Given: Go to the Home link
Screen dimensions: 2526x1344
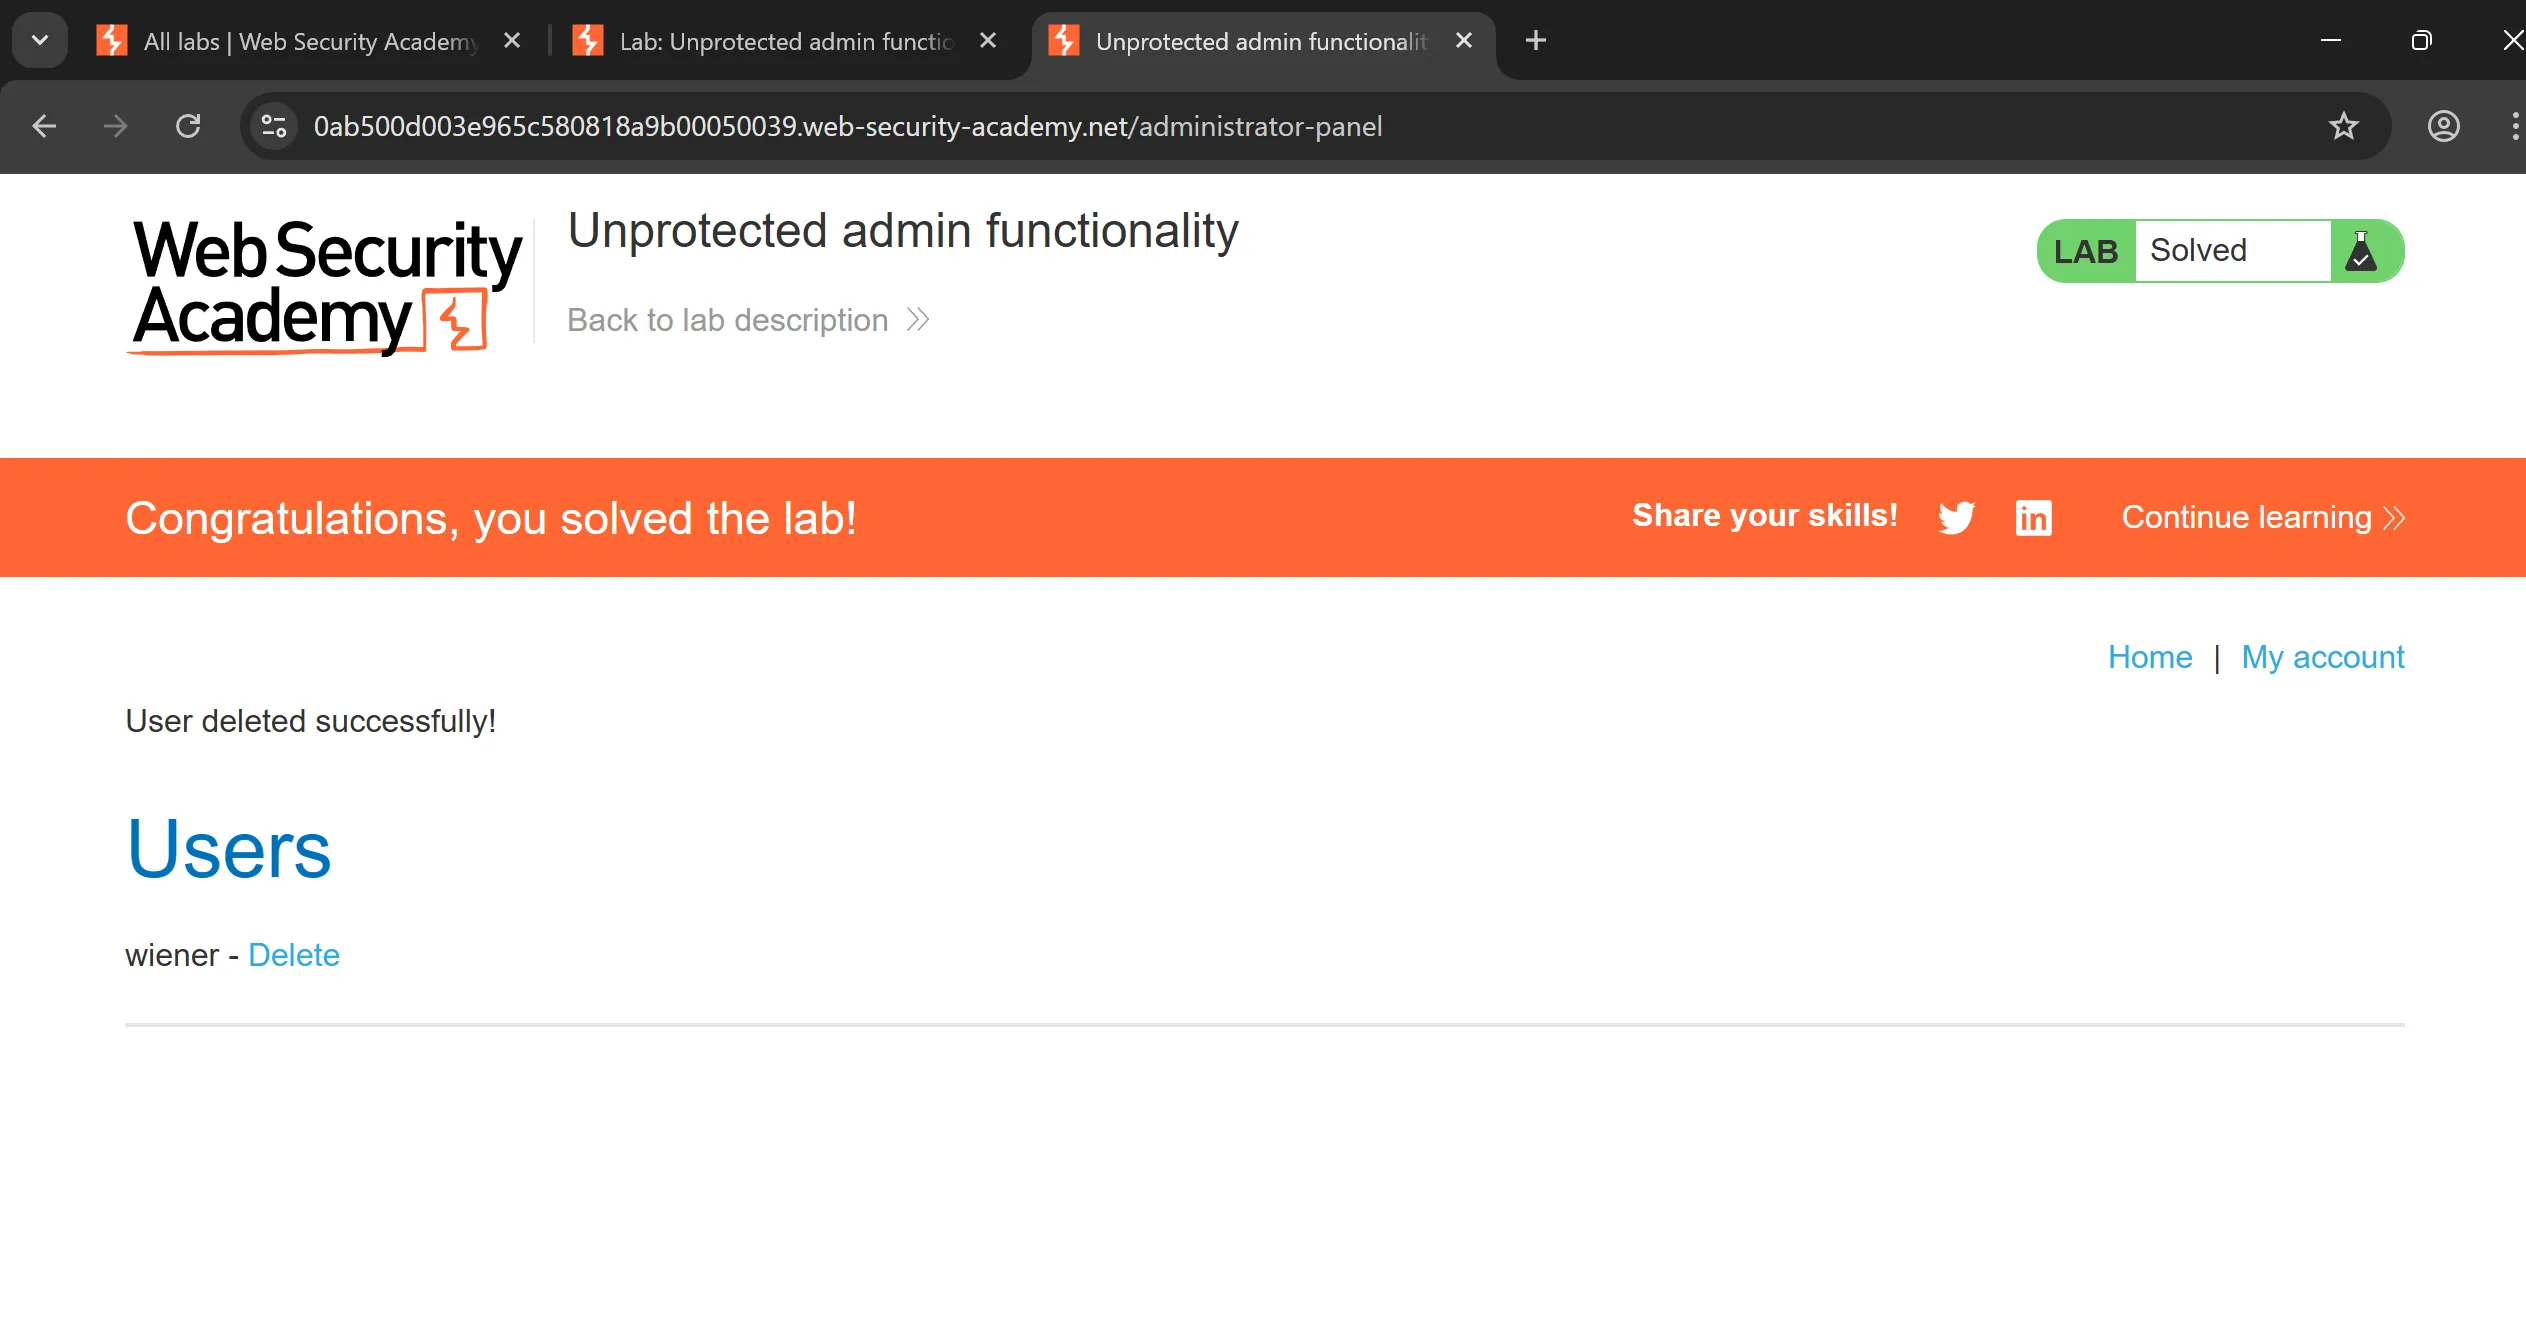Looking at the screenshot, I should 2149,657.
